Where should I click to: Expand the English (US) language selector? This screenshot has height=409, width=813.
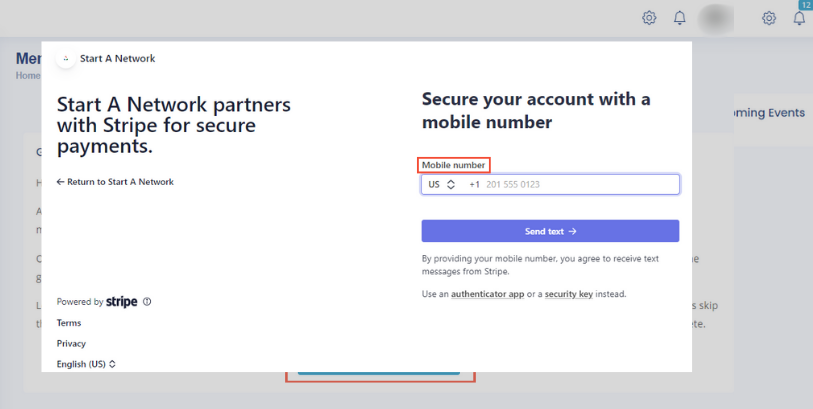click(87, 364)
